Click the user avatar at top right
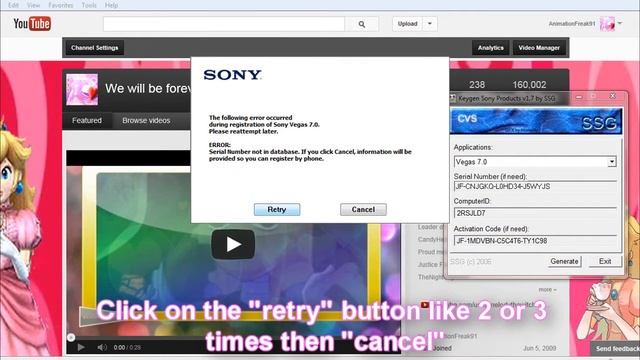 point(607,24)
